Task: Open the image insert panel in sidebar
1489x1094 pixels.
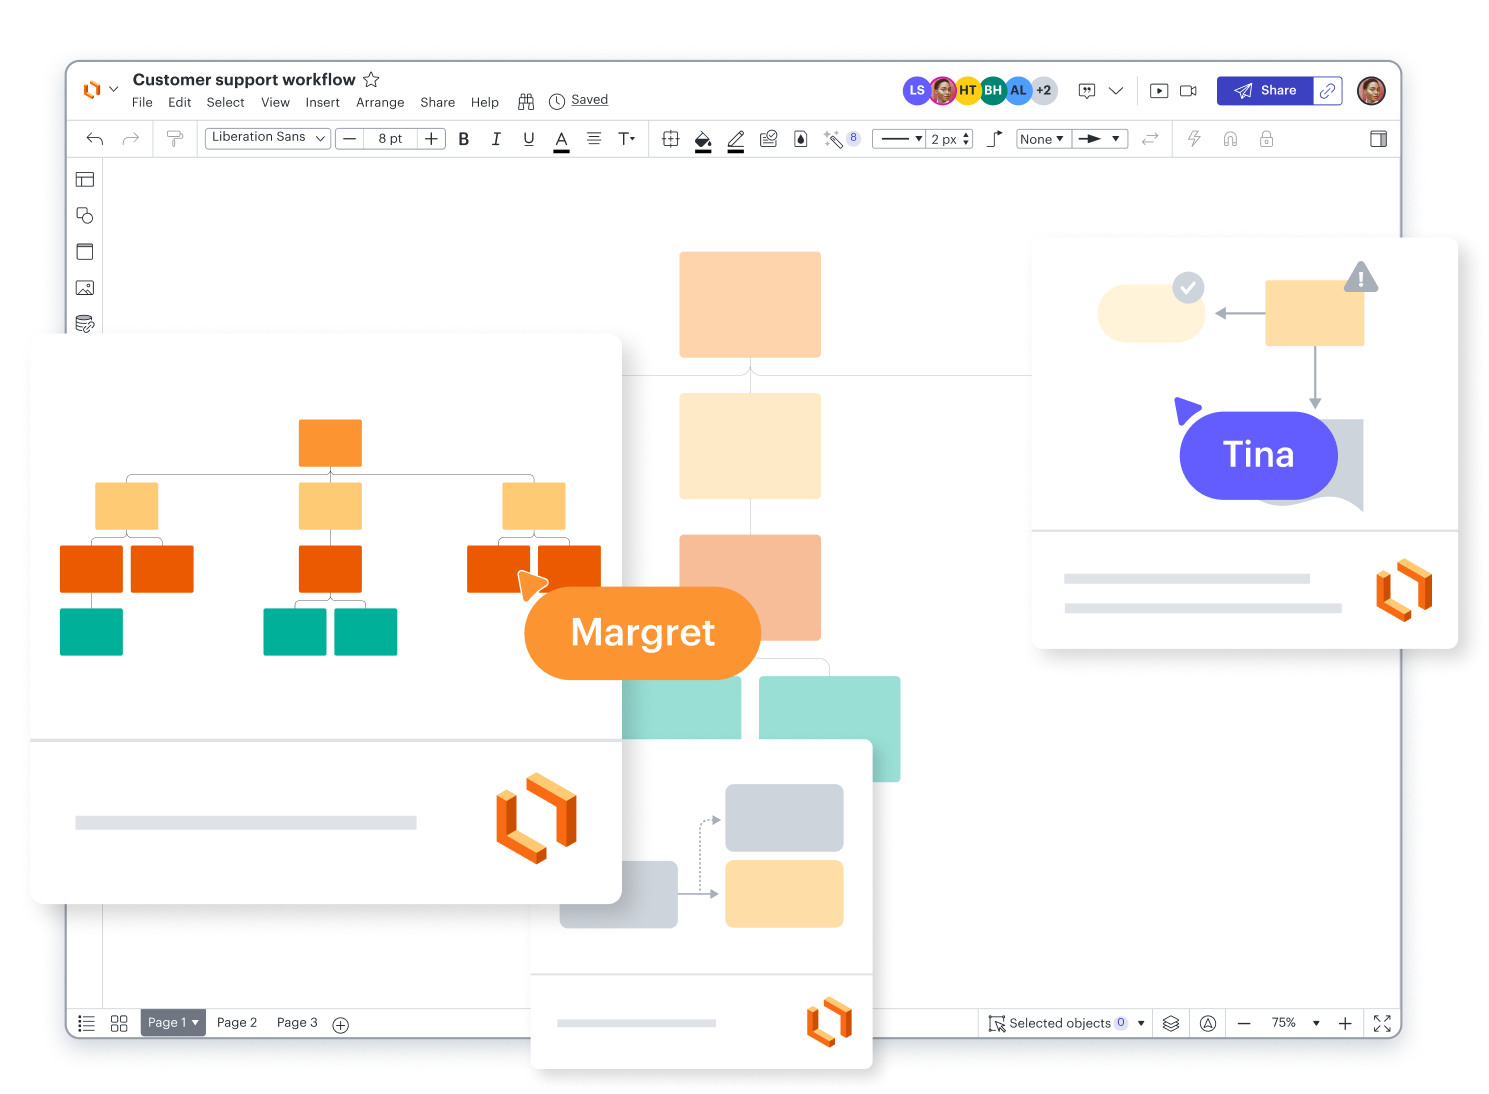Action: coord(85,288)
